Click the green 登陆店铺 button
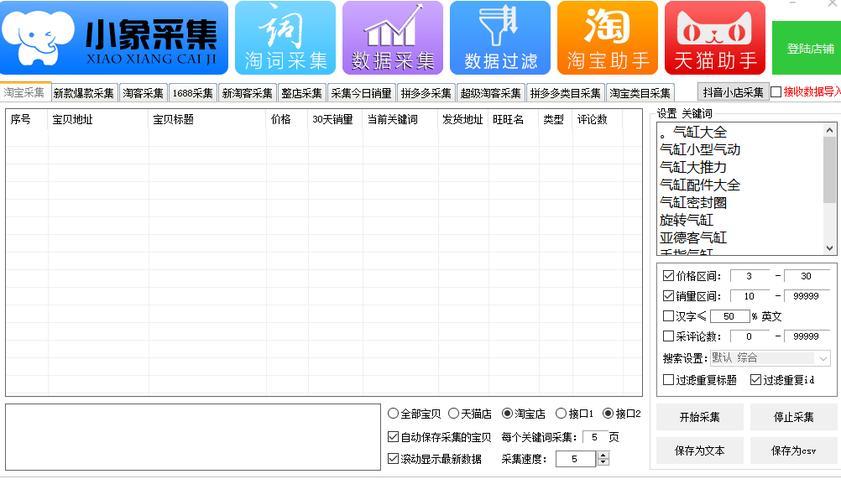Screen dimensions: 841x500 tap(807, 48)
